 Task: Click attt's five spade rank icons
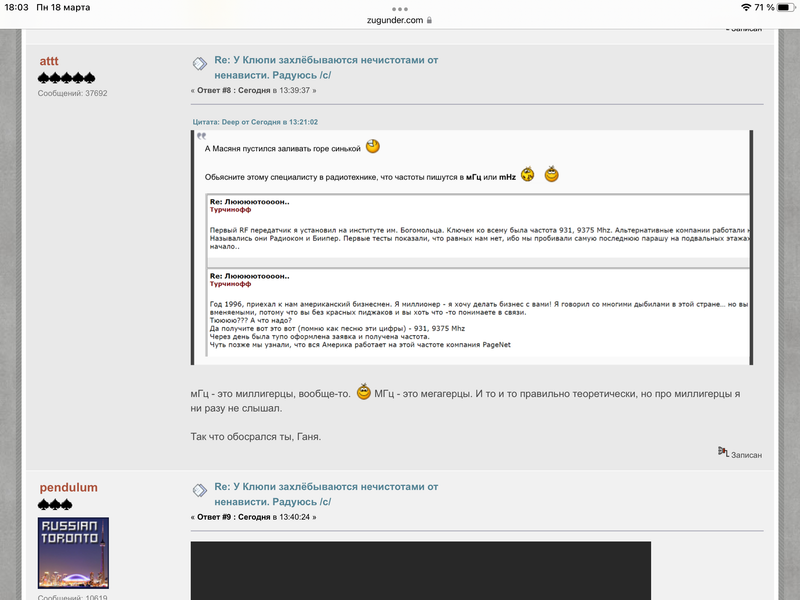pos(66,78)
